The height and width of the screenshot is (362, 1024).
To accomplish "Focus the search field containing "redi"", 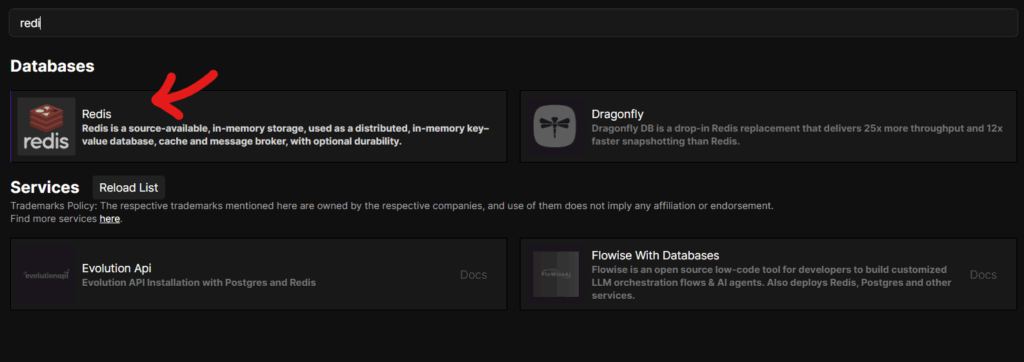I will tap(512, 23).
